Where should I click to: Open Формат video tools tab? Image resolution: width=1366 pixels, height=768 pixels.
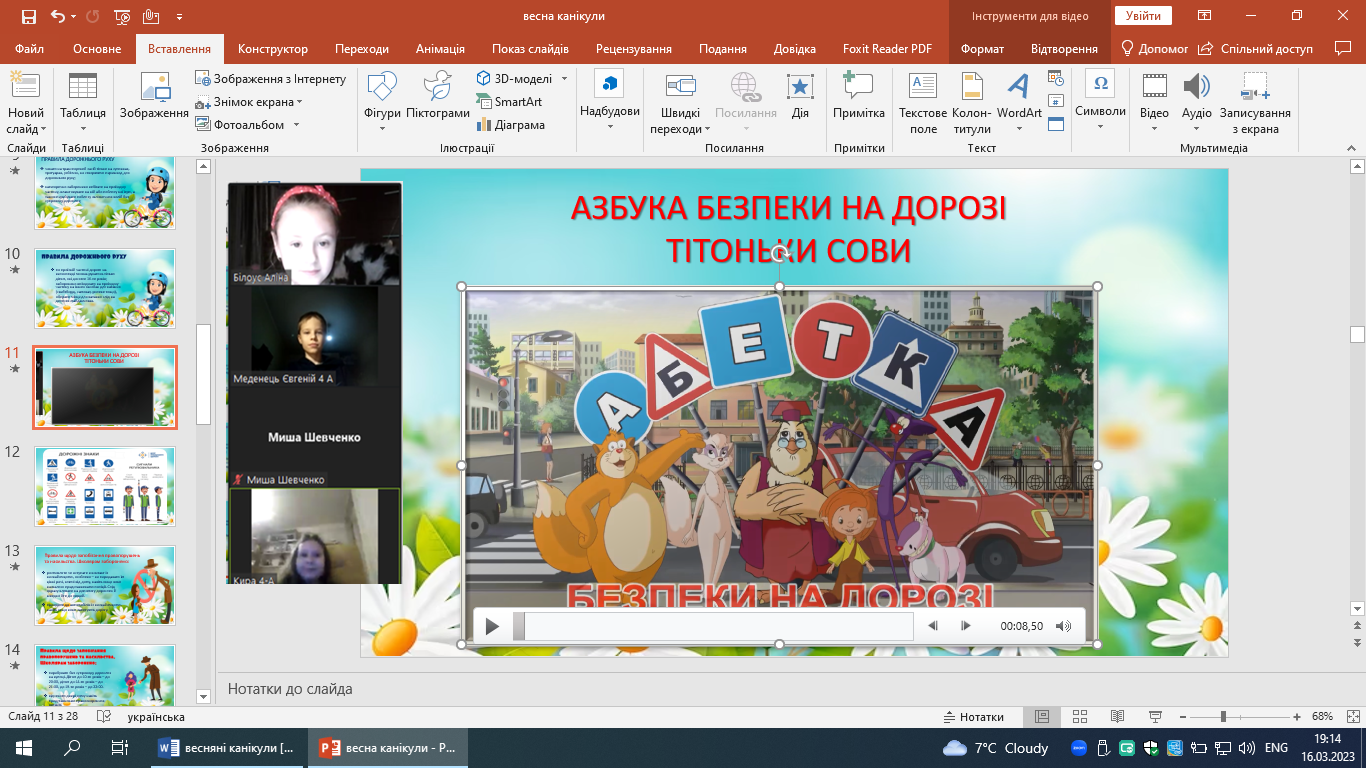(982, 48)
